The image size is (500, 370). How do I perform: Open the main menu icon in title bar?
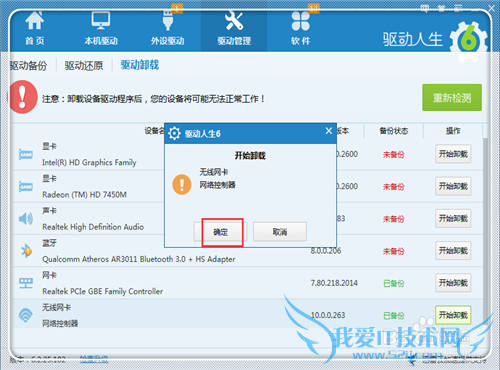tap(458, 8)
